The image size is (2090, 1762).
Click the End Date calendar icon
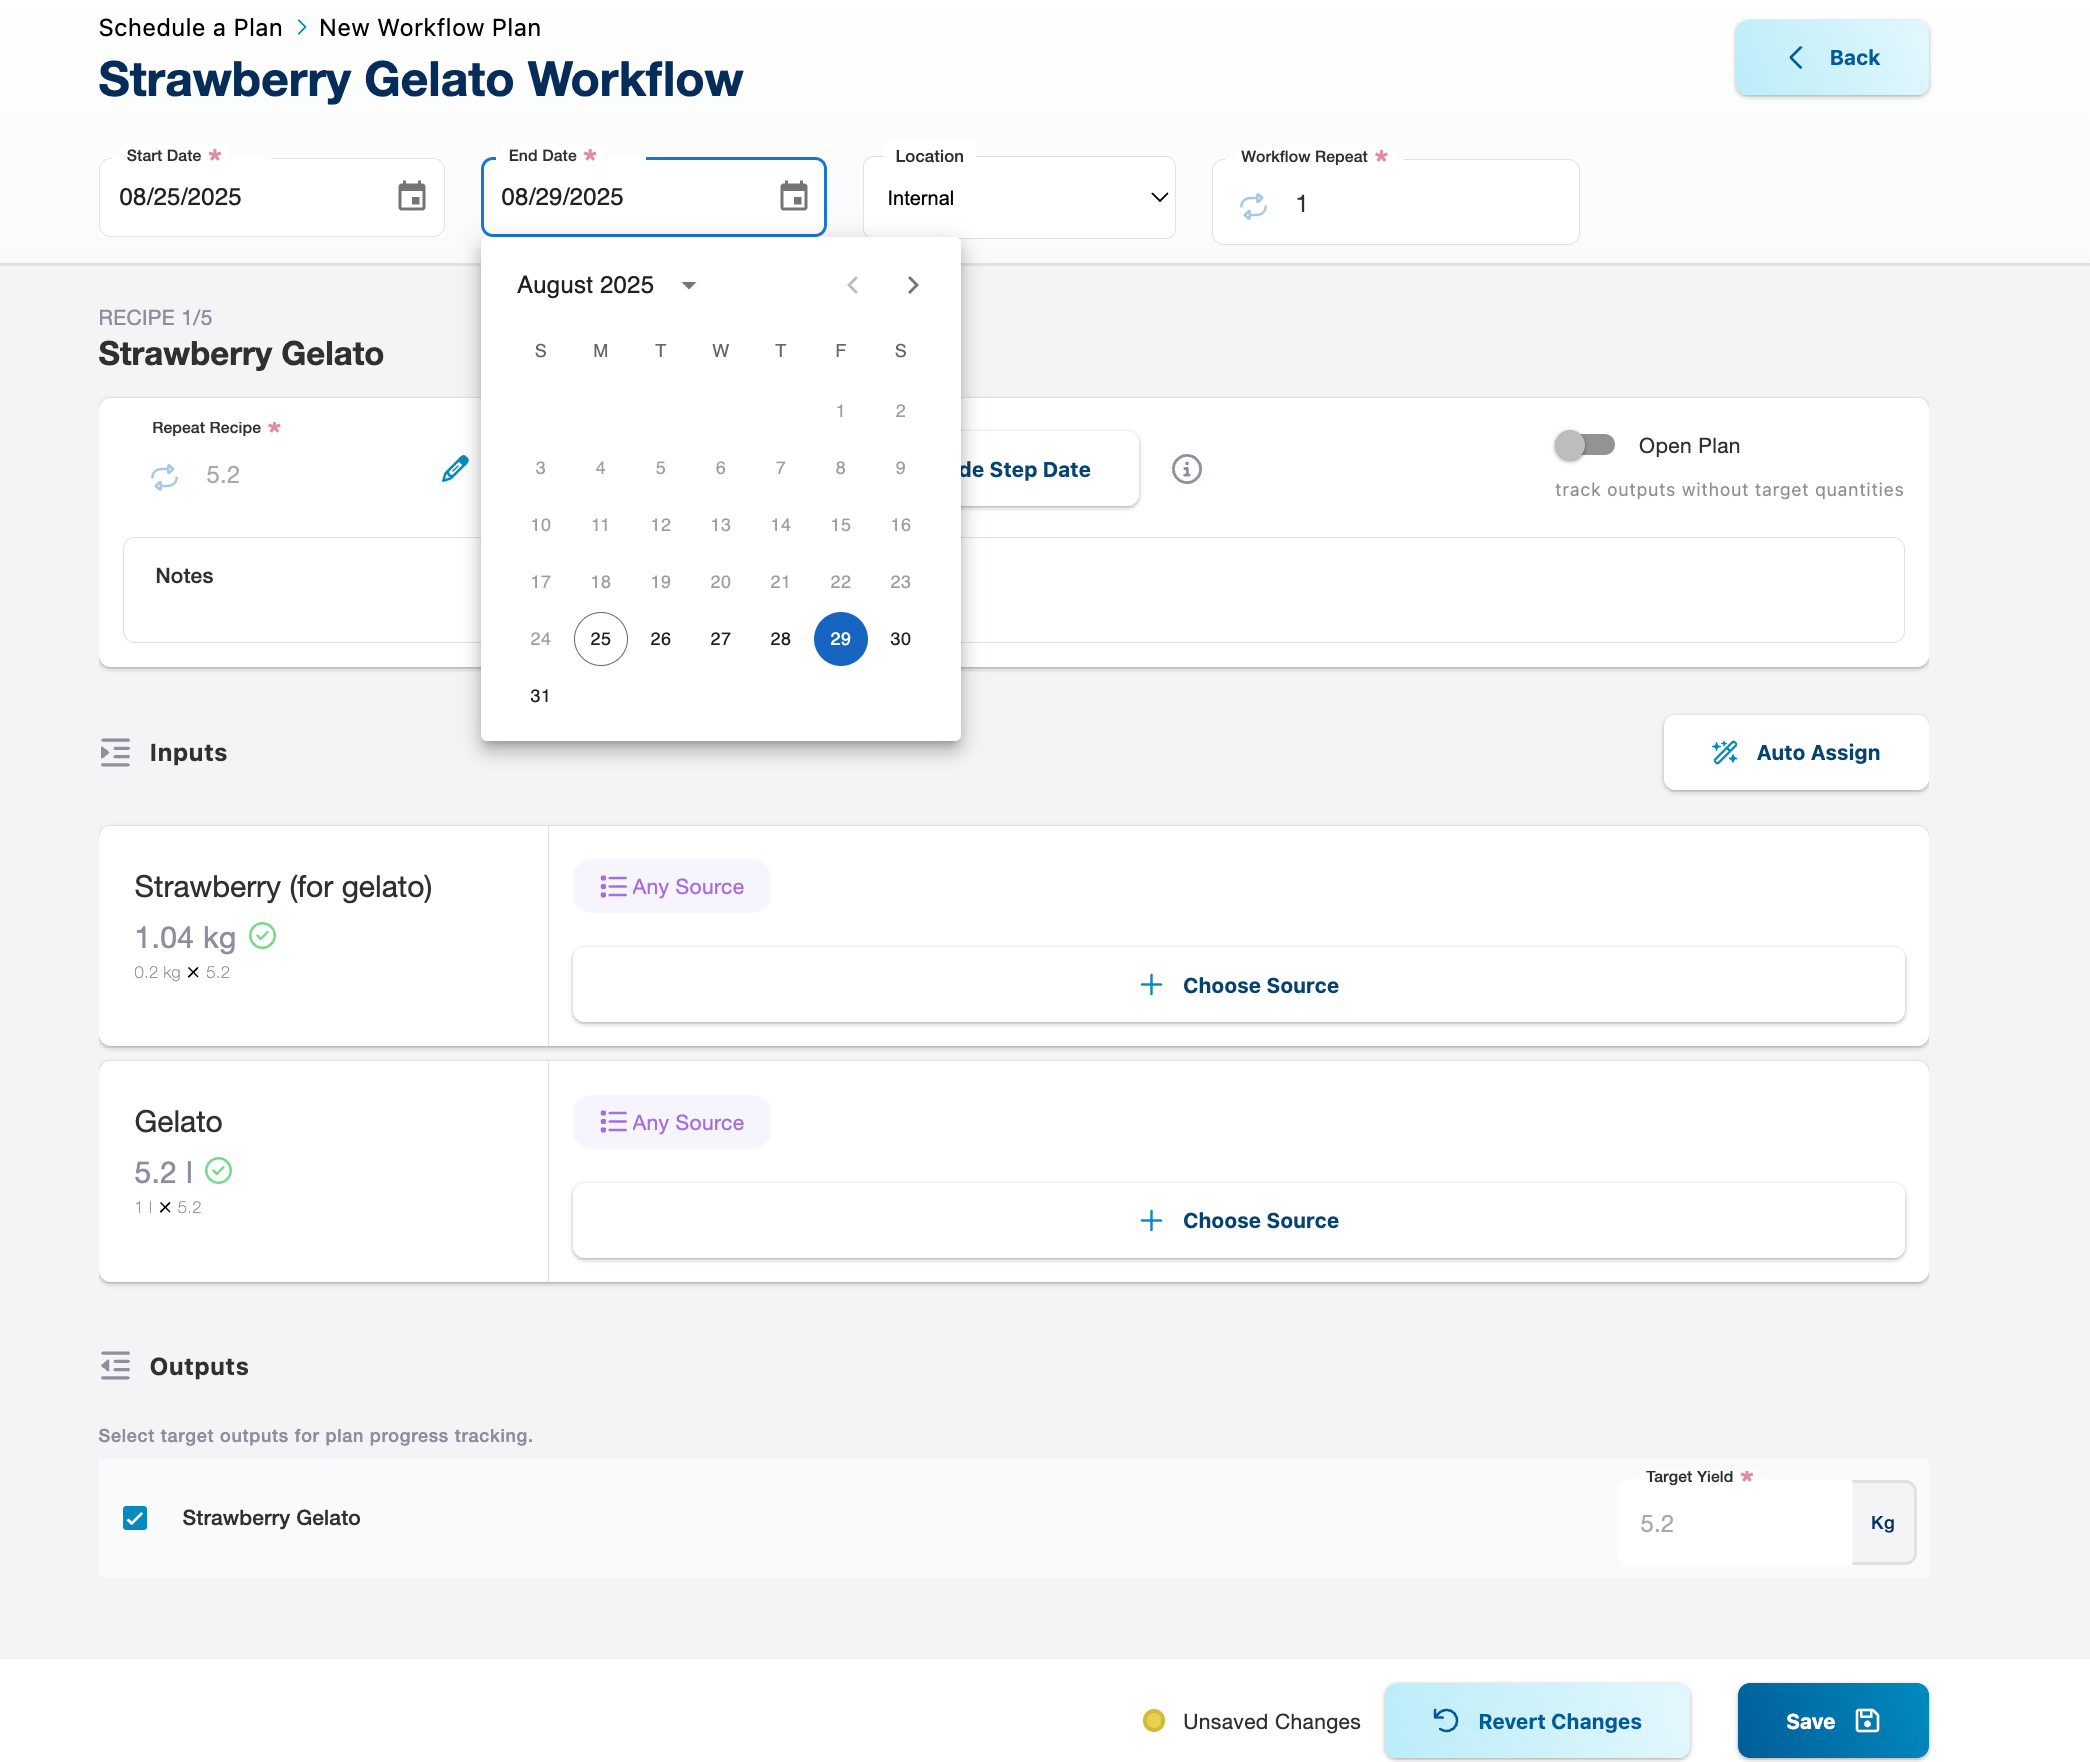click(793, 196)
